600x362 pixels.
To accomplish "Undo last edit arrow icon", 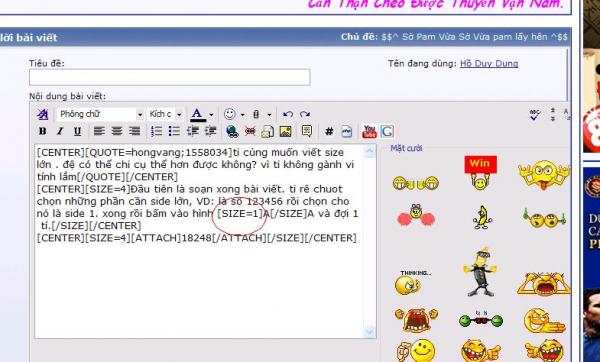I will tap(288, 114).
